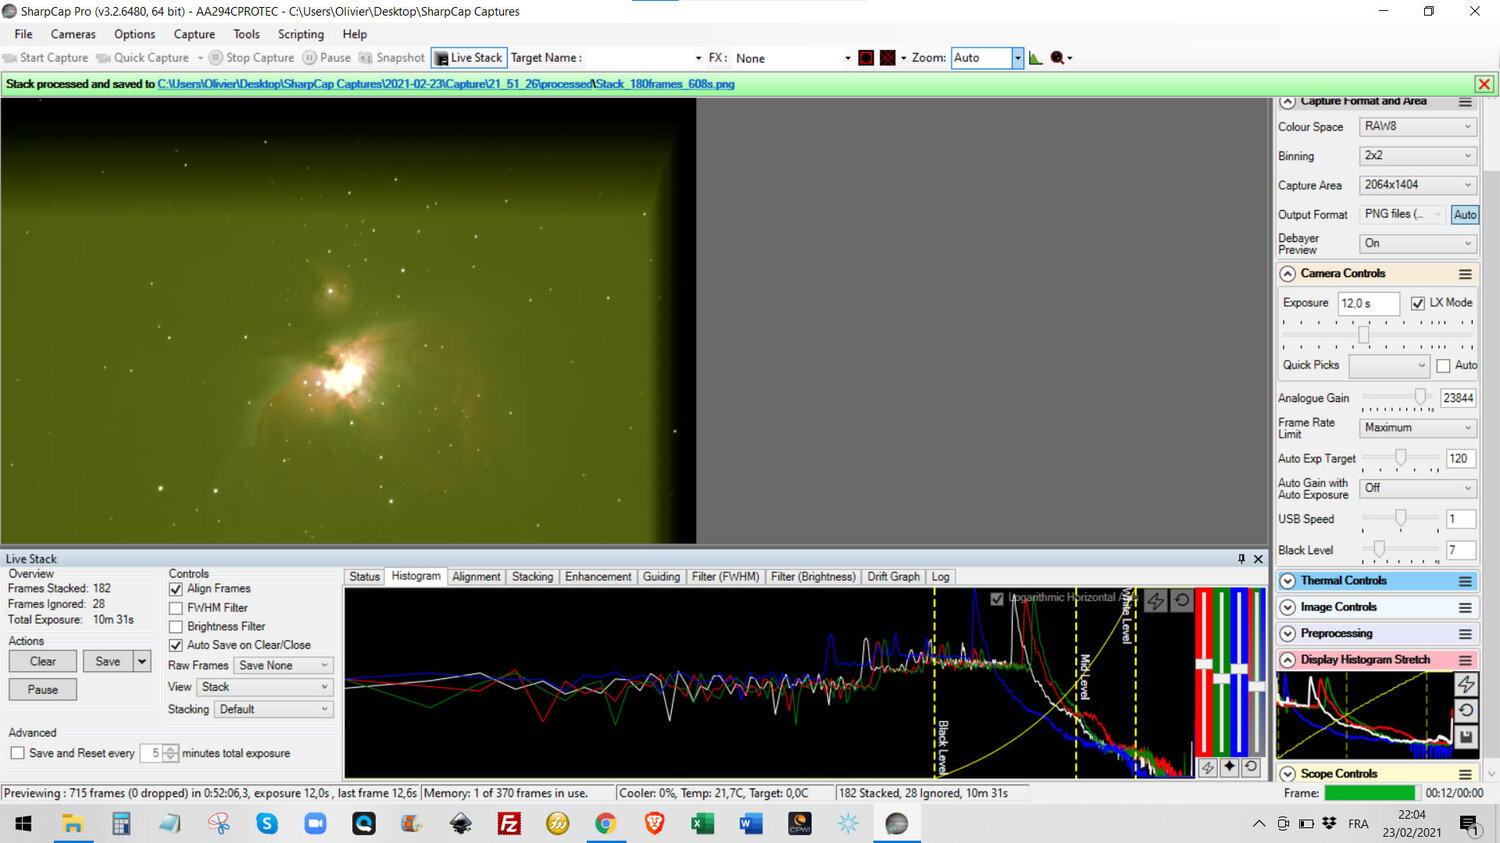Expand the Thermal Controls section
This screenshot has height=843, width=1500.
pyautogui.click(x=1288, y=581)
